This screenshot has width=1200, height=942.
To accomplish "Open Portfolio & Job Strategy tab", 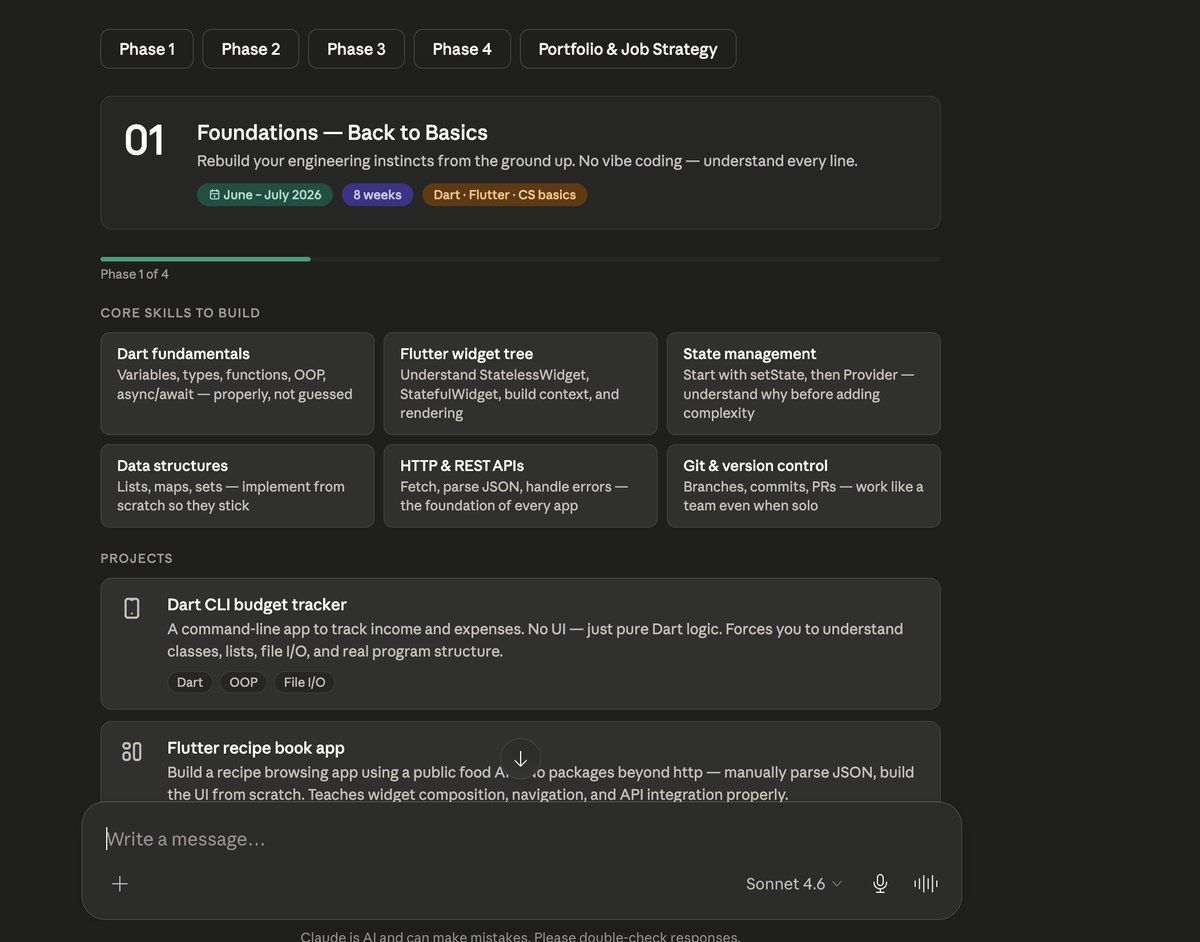I will [628, 49].
